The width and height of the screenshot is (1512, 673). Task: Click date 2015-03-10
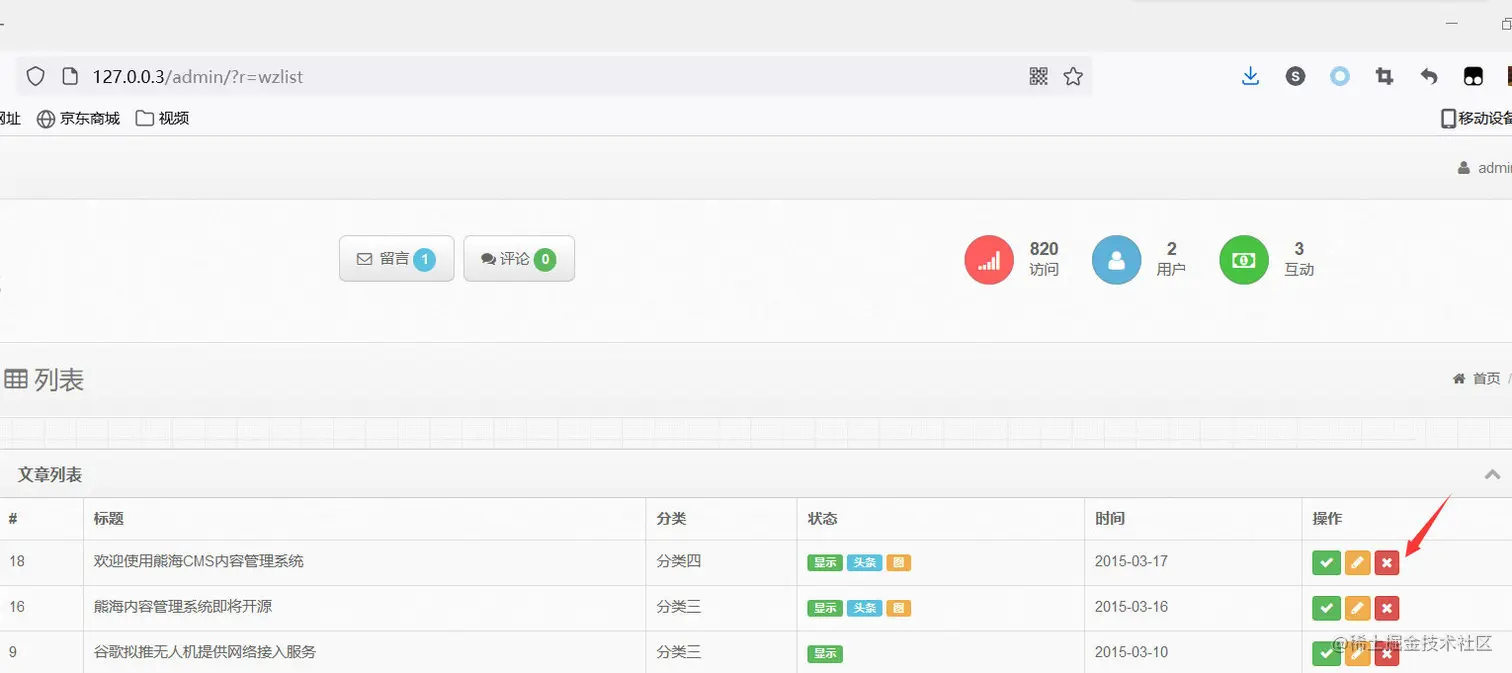(x=1131, y=652)
